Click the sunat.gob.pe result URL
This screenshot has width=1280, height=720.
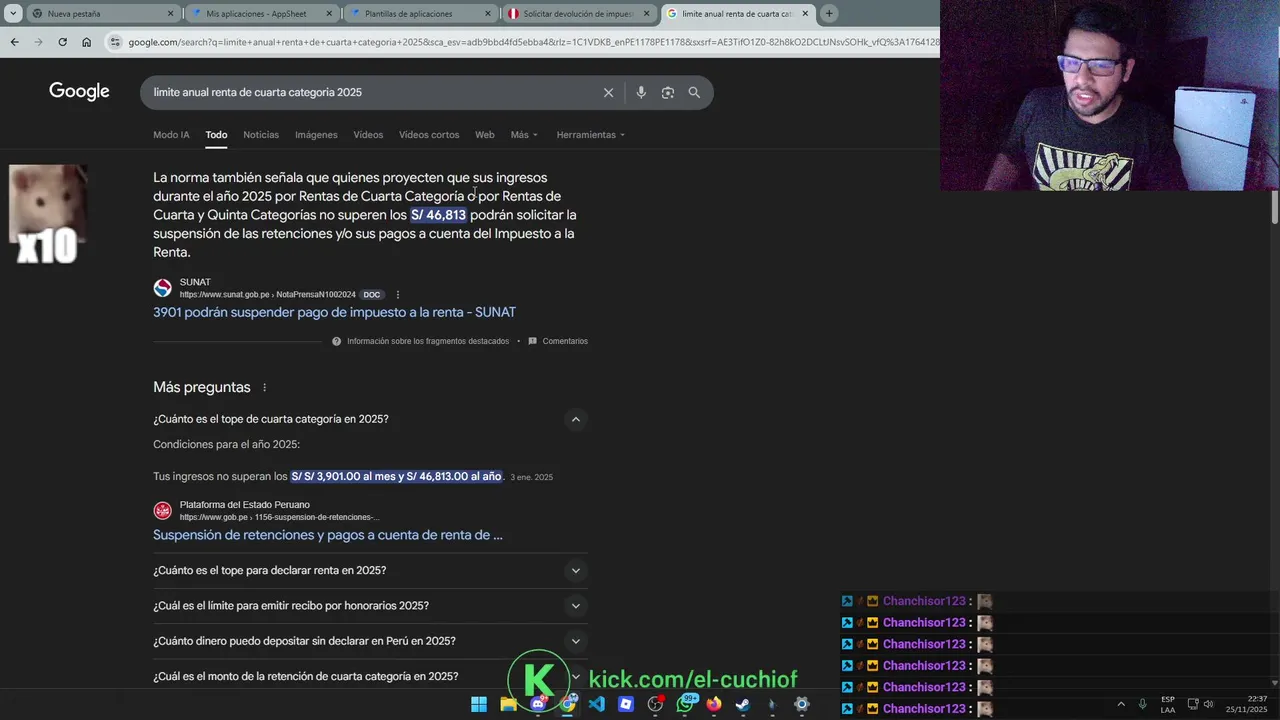click(x=267, y=295)
